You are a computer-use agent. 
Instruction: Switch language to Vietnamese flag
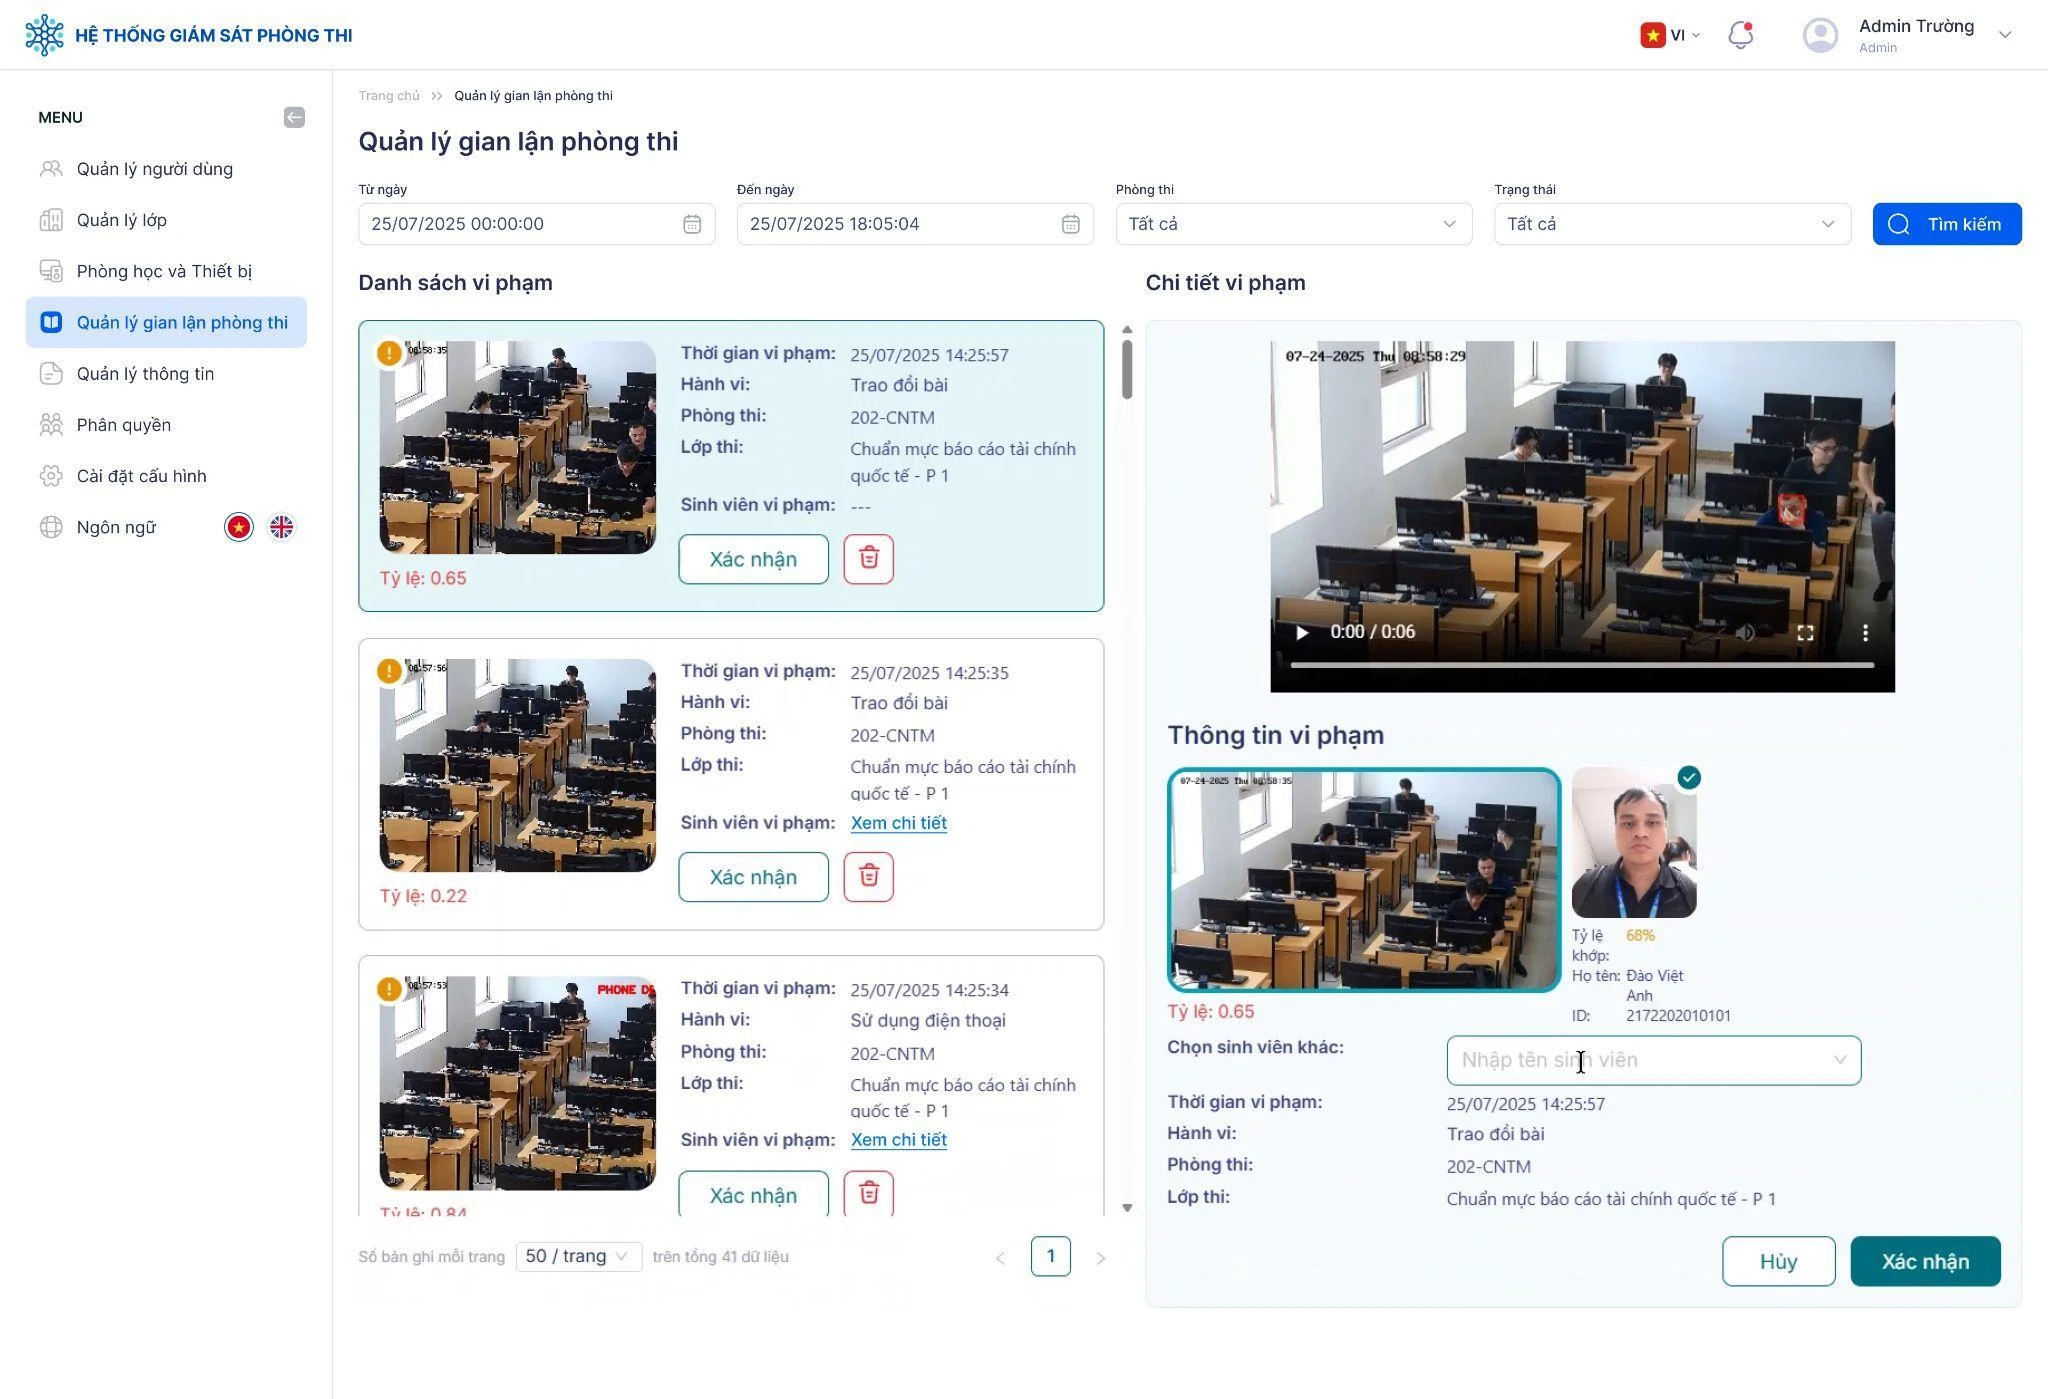pos(239,527)
